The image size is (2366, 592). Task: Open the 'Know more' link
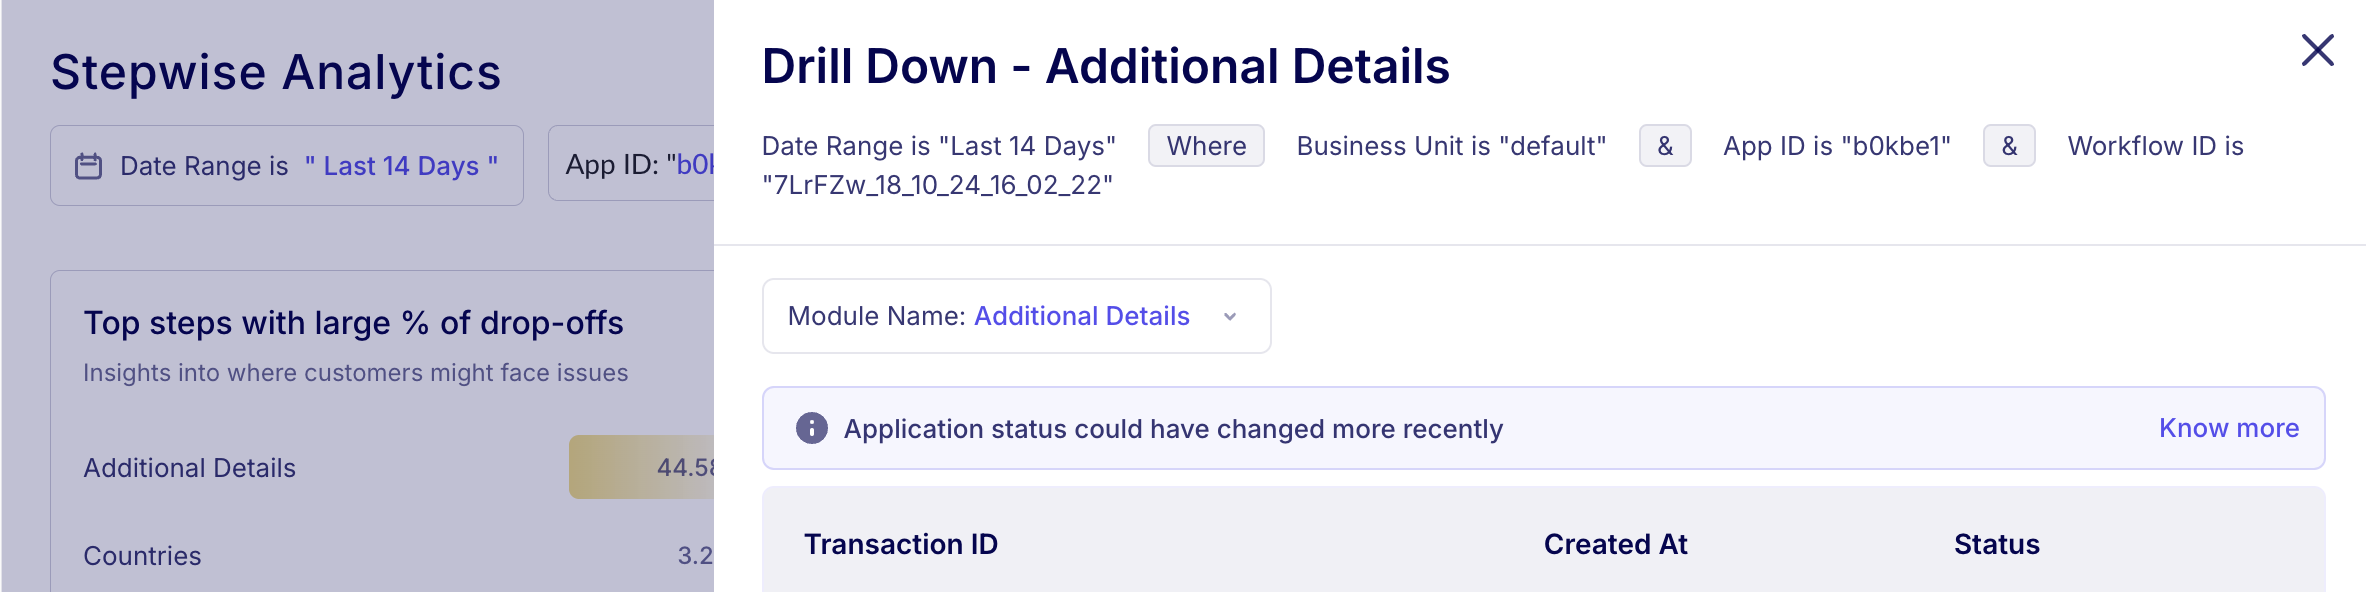coord(2228,427)
